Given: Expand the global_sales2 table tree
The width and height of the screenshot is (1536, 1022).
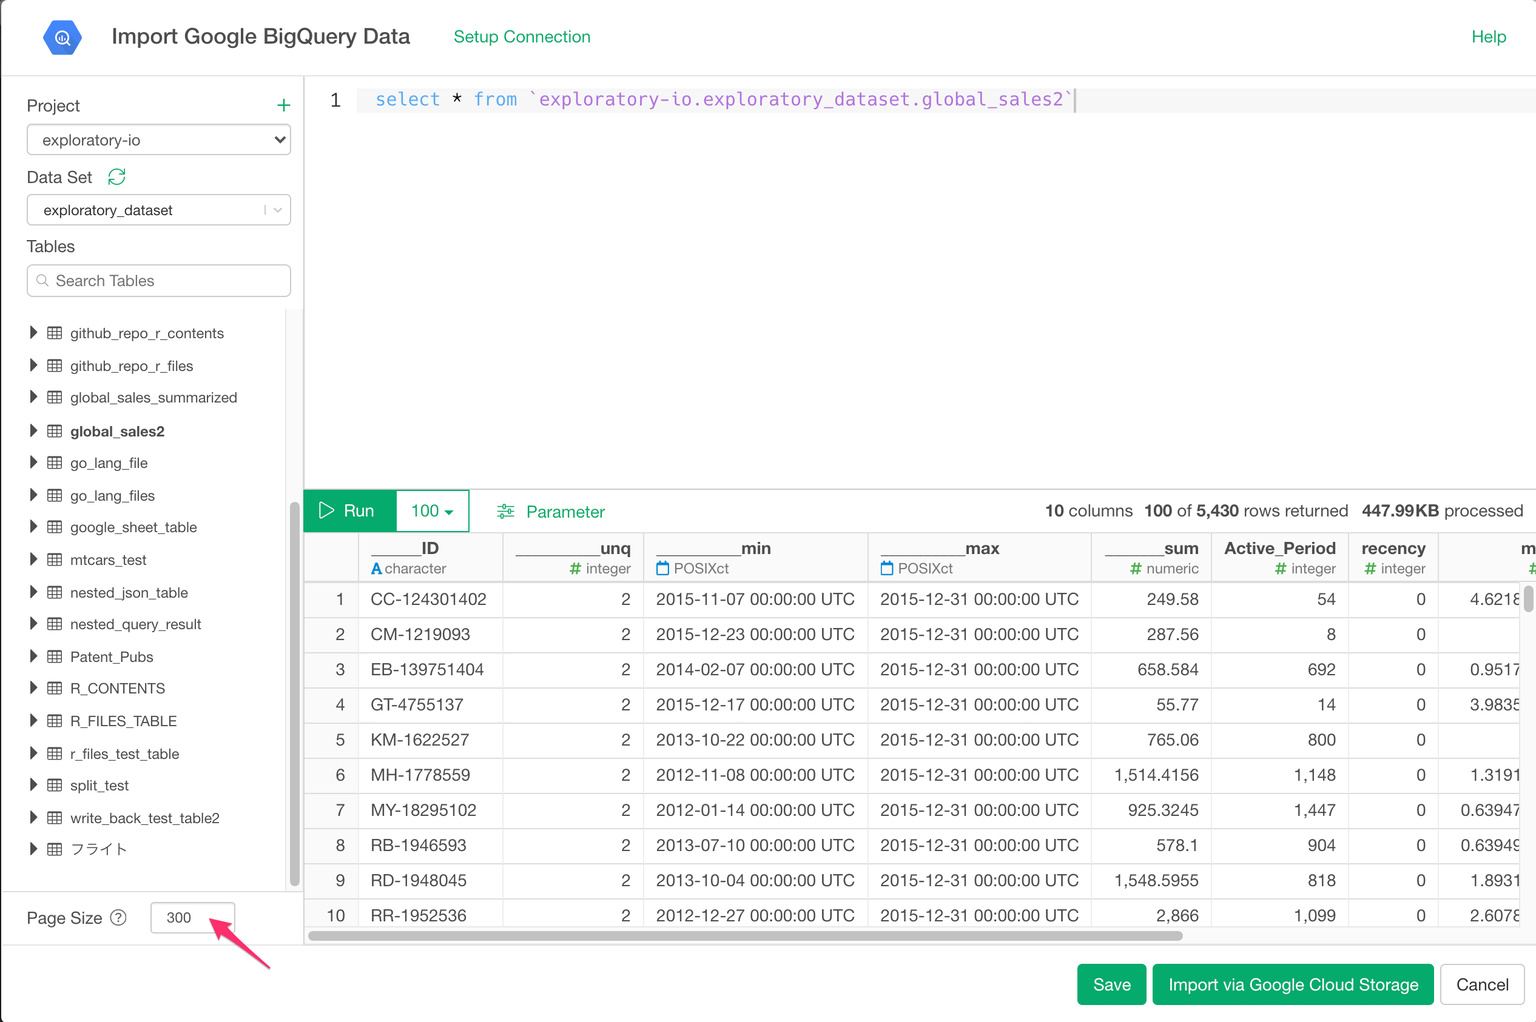Looking at the screenshot, I should click(x=33, y=431).
